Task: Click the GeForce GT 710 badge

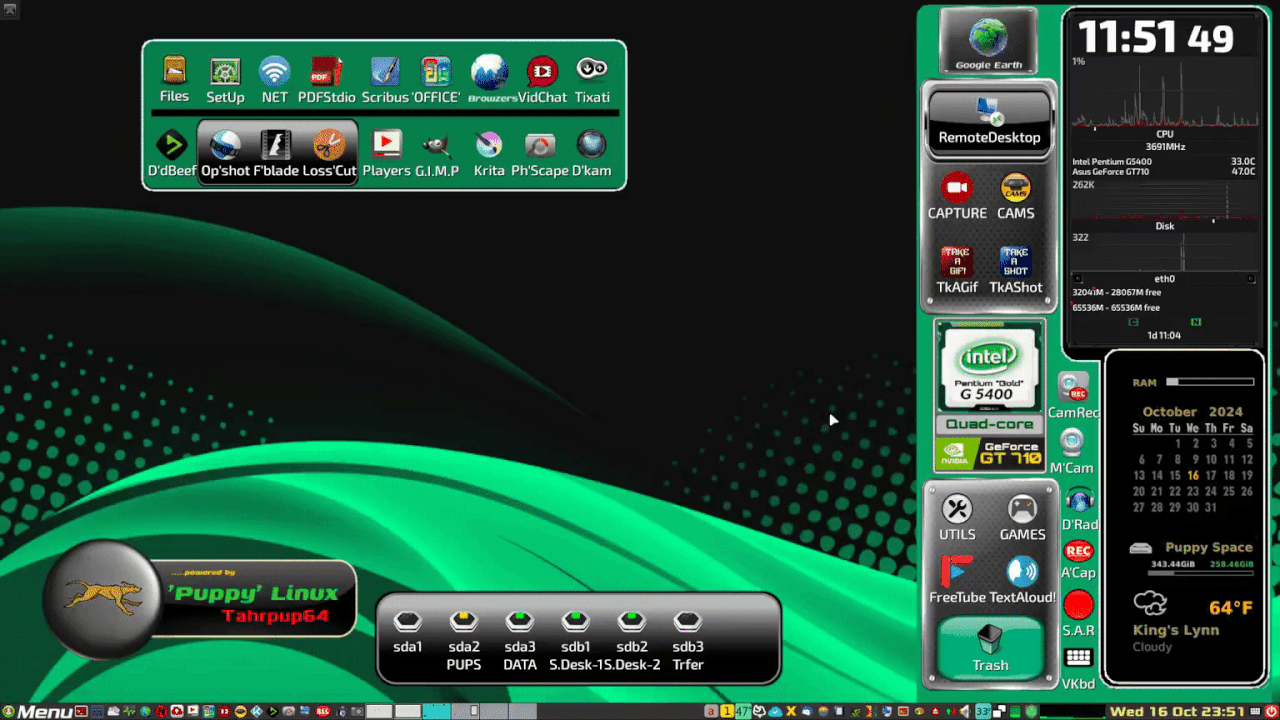Action: click(x=988, y=454)
